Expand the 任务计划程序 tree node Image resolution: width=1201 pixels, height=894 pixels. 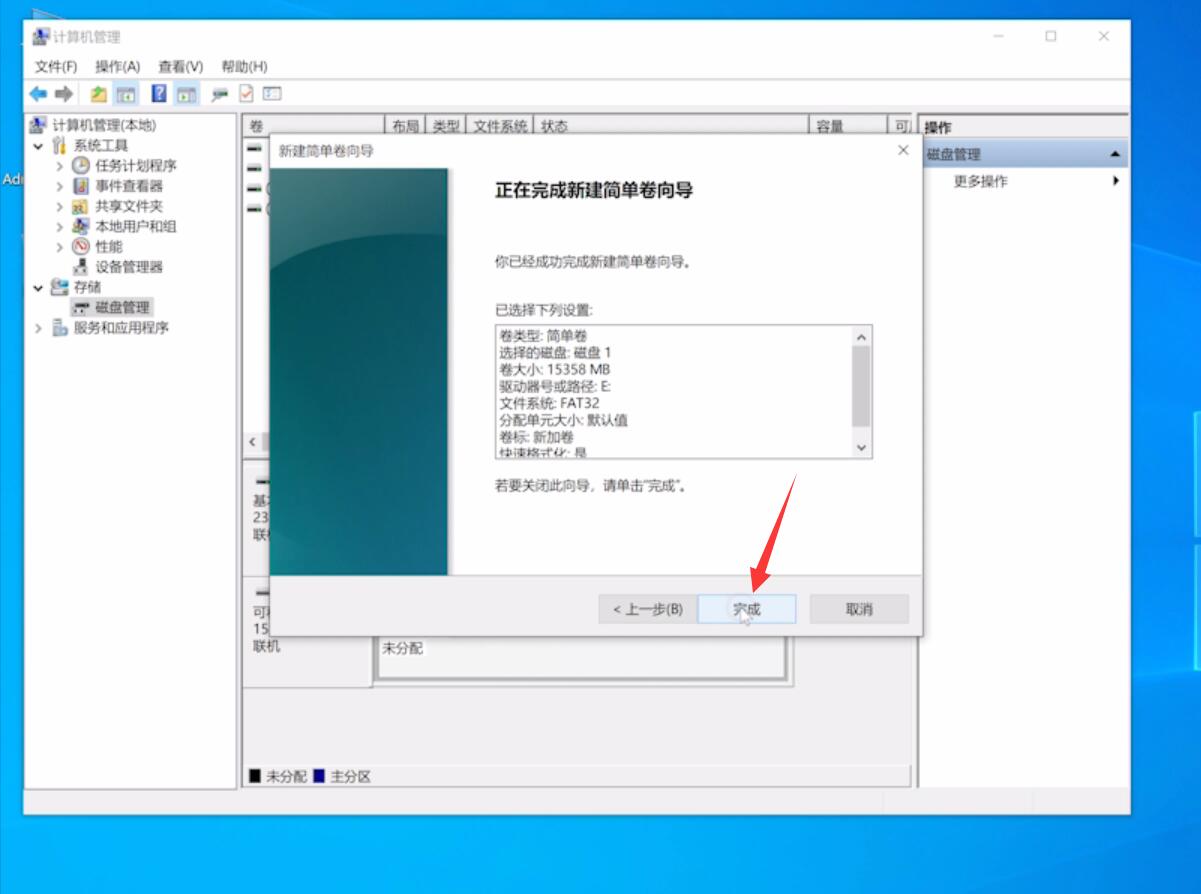click(60, 166)
